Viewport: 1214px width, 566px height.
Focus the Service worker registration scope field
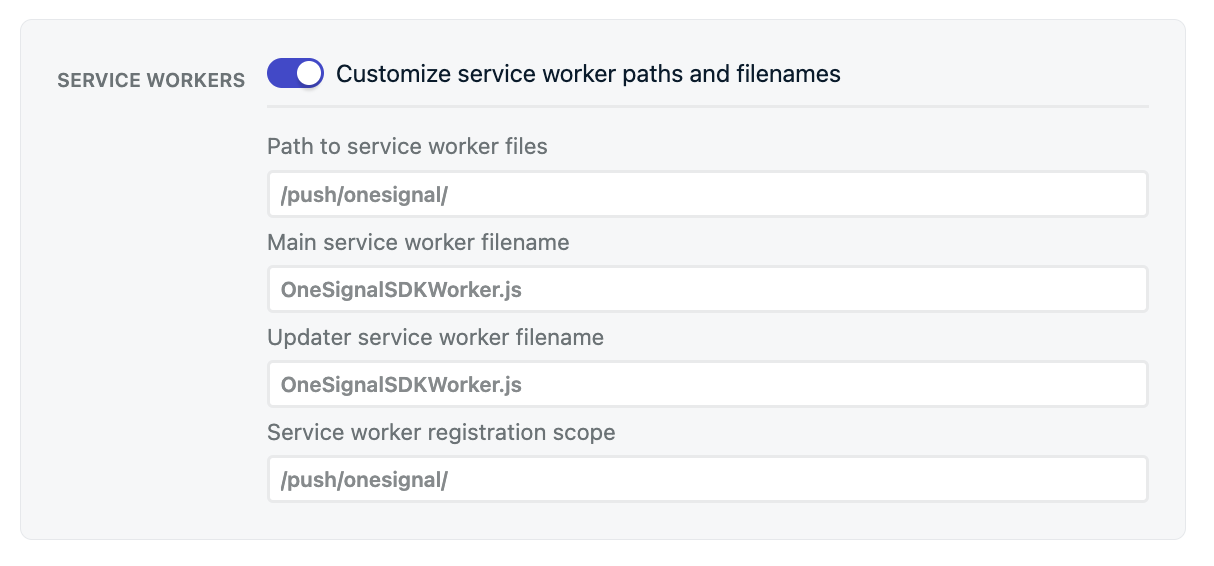[x=707, y=479]
